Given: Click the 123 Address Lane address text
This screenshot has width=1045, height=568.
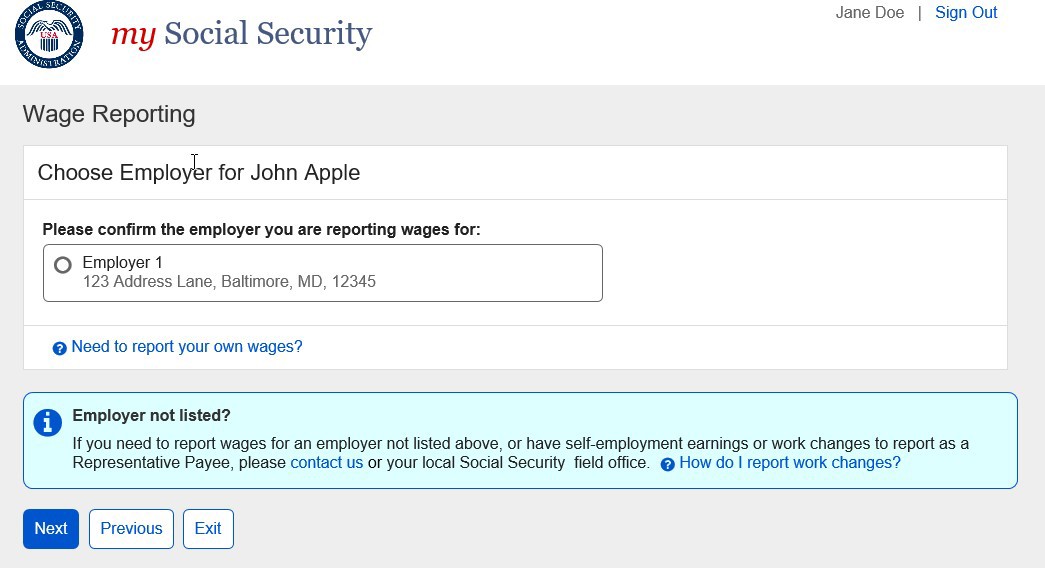Looking at the screenshot, I should point(229,282).
